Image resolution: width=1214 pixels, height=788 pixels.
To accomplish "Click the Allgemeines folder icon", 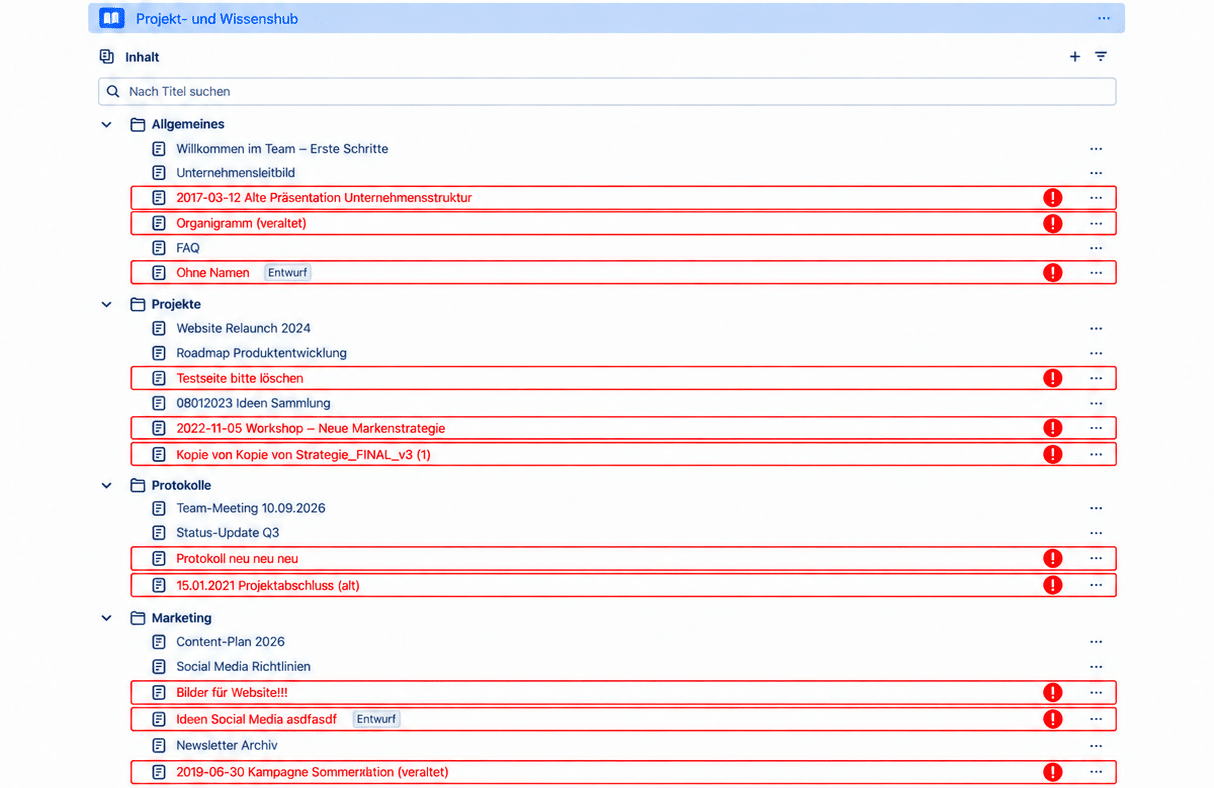I will click(x=138, y=124).
